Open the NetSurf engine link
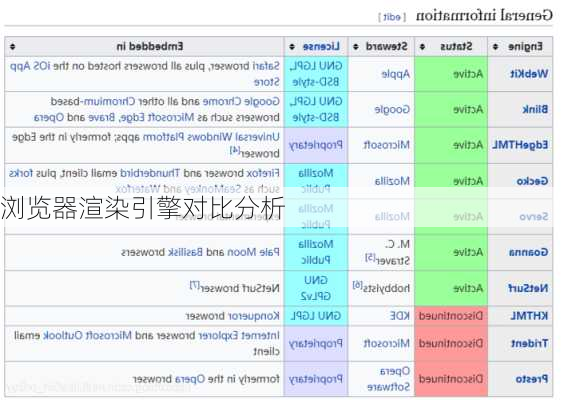Viewport: 564px width, 400px height. tap(528, 288)
